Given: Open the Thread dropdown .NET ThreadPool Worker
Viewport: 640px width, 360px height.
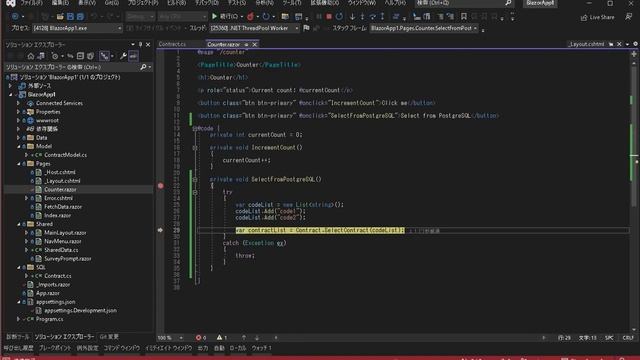Looking at the screenshot, I should [x=254, y=28].
